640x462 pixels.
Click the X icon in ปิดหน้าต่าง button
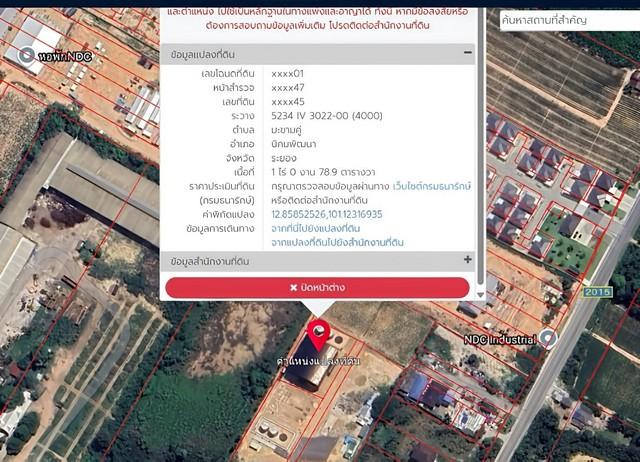(293, 288)
